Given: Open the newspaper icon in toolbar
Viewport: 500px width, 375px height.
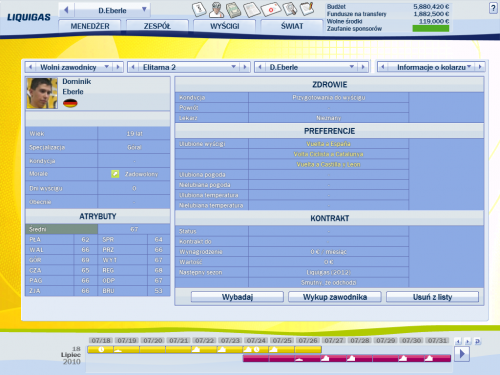Looking at the screenshot, I should tap(251, 9).
